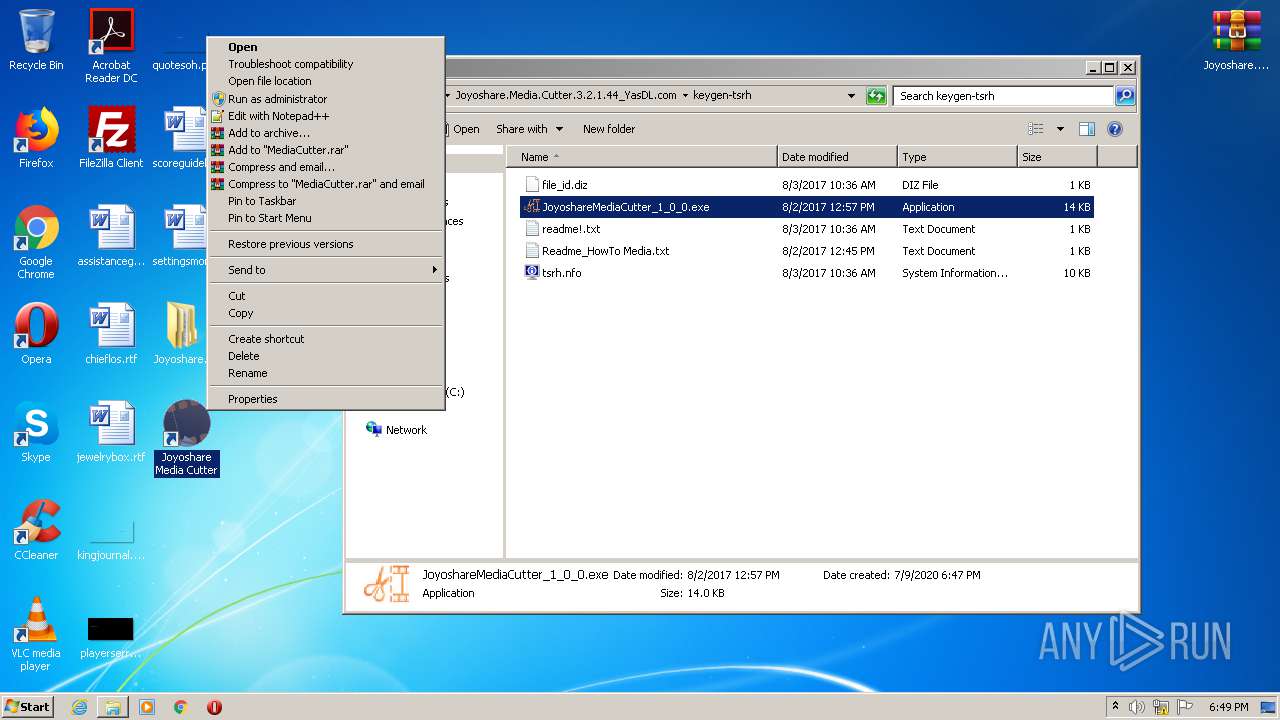
Task: Sort by Date modified column header
Action: (837, 157)
